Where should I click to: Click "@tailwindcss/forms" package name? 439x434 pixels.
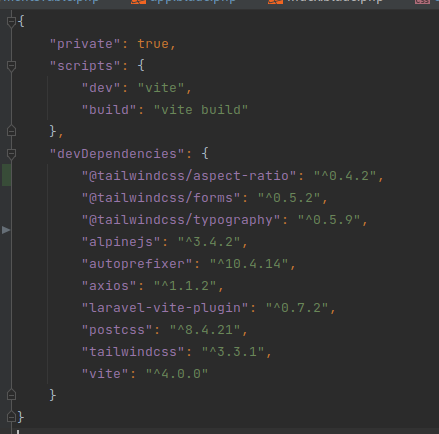pos(161,198)
